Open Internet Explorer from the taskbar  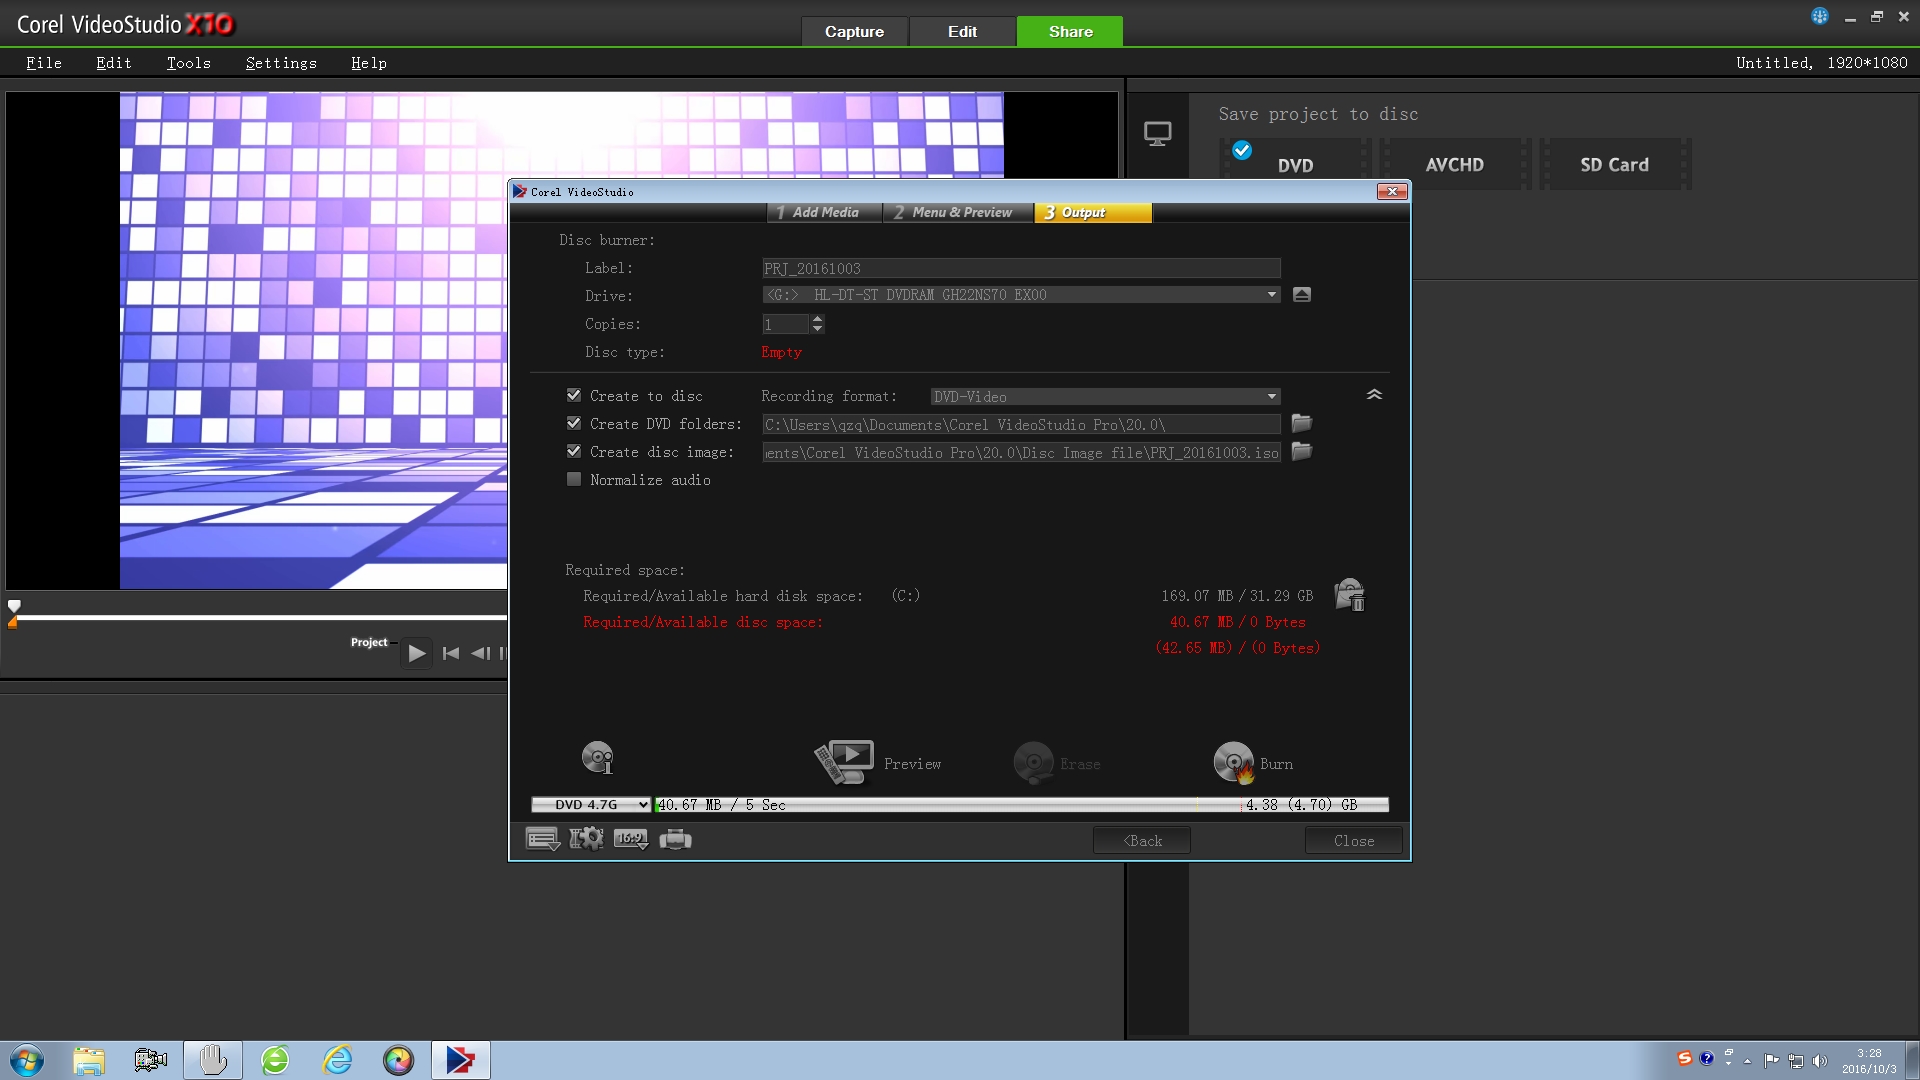coord(338,1060)
